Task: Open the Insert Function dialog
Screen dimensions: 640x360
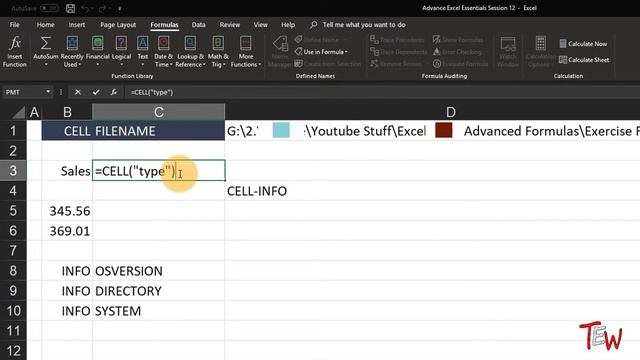Action: (15, 51)
